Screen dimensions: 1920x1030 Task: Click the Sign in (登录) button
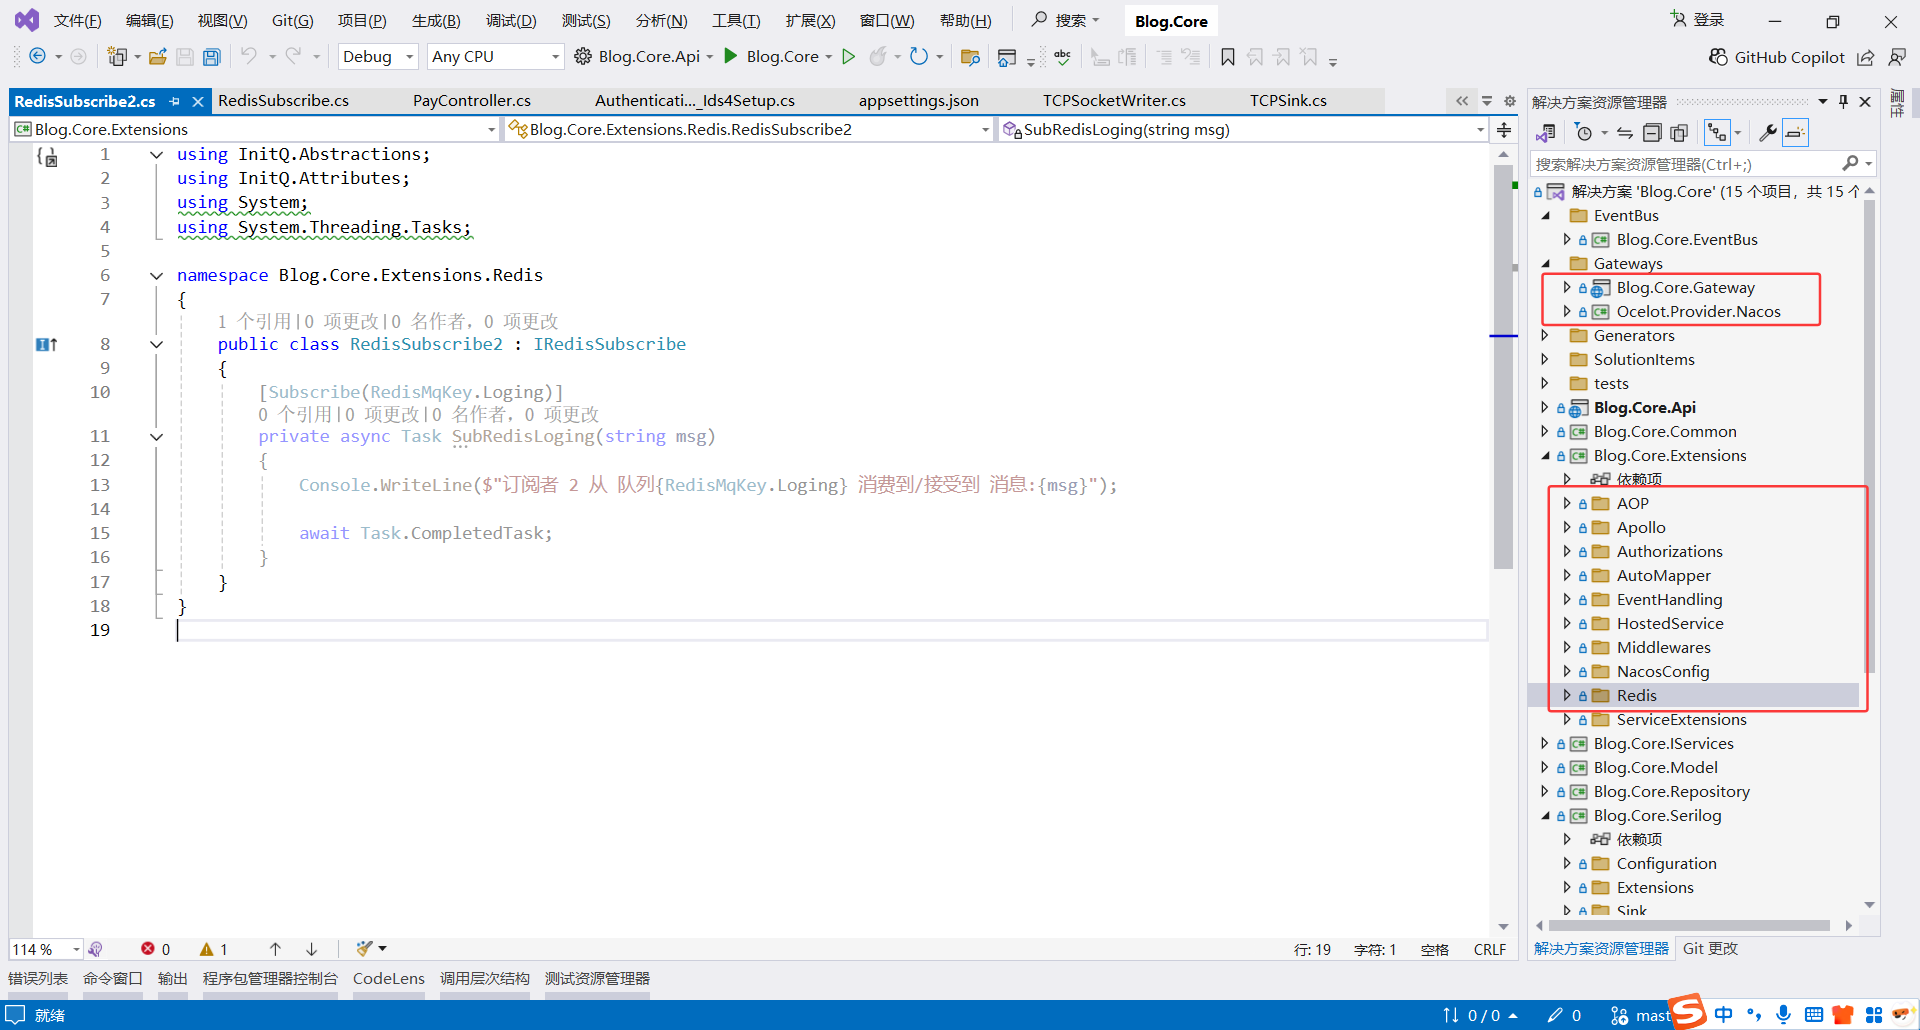pyautogui.click(x=1697, y=20)
